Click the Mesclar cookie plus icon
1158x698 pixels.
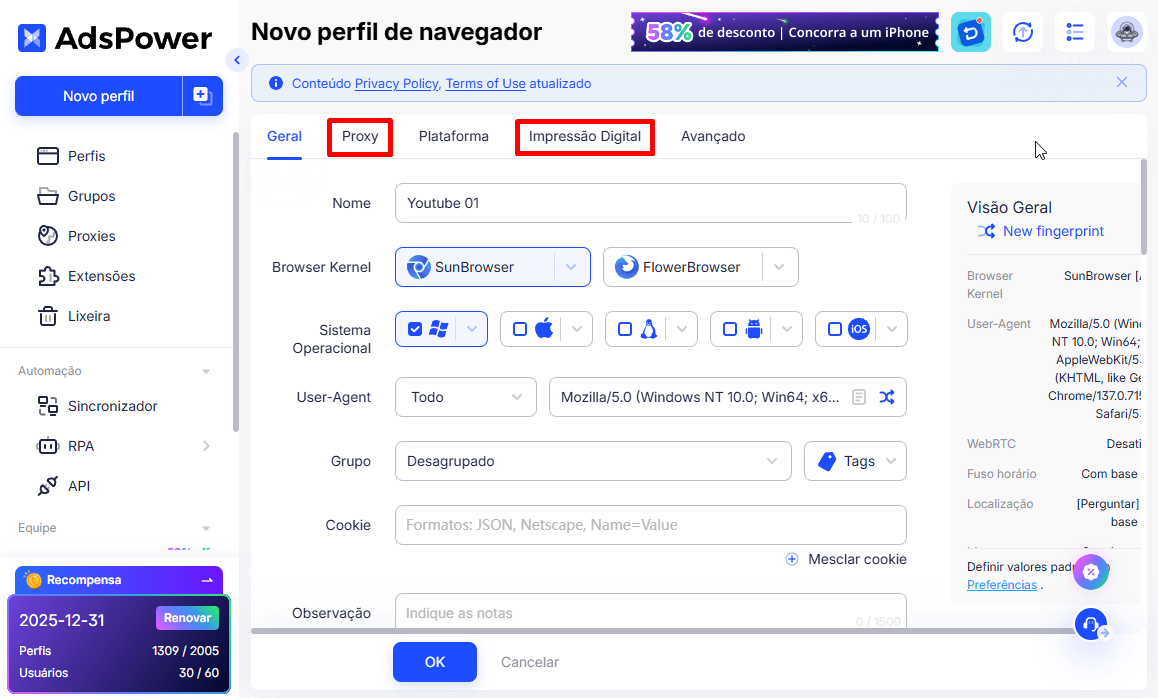792,559
